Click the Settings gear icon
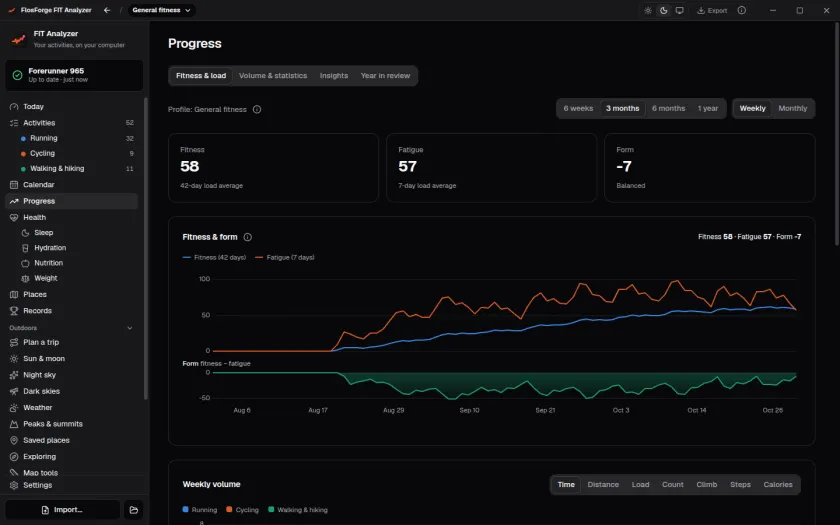This screenshot has width=840, height=525. click(14, 485)
